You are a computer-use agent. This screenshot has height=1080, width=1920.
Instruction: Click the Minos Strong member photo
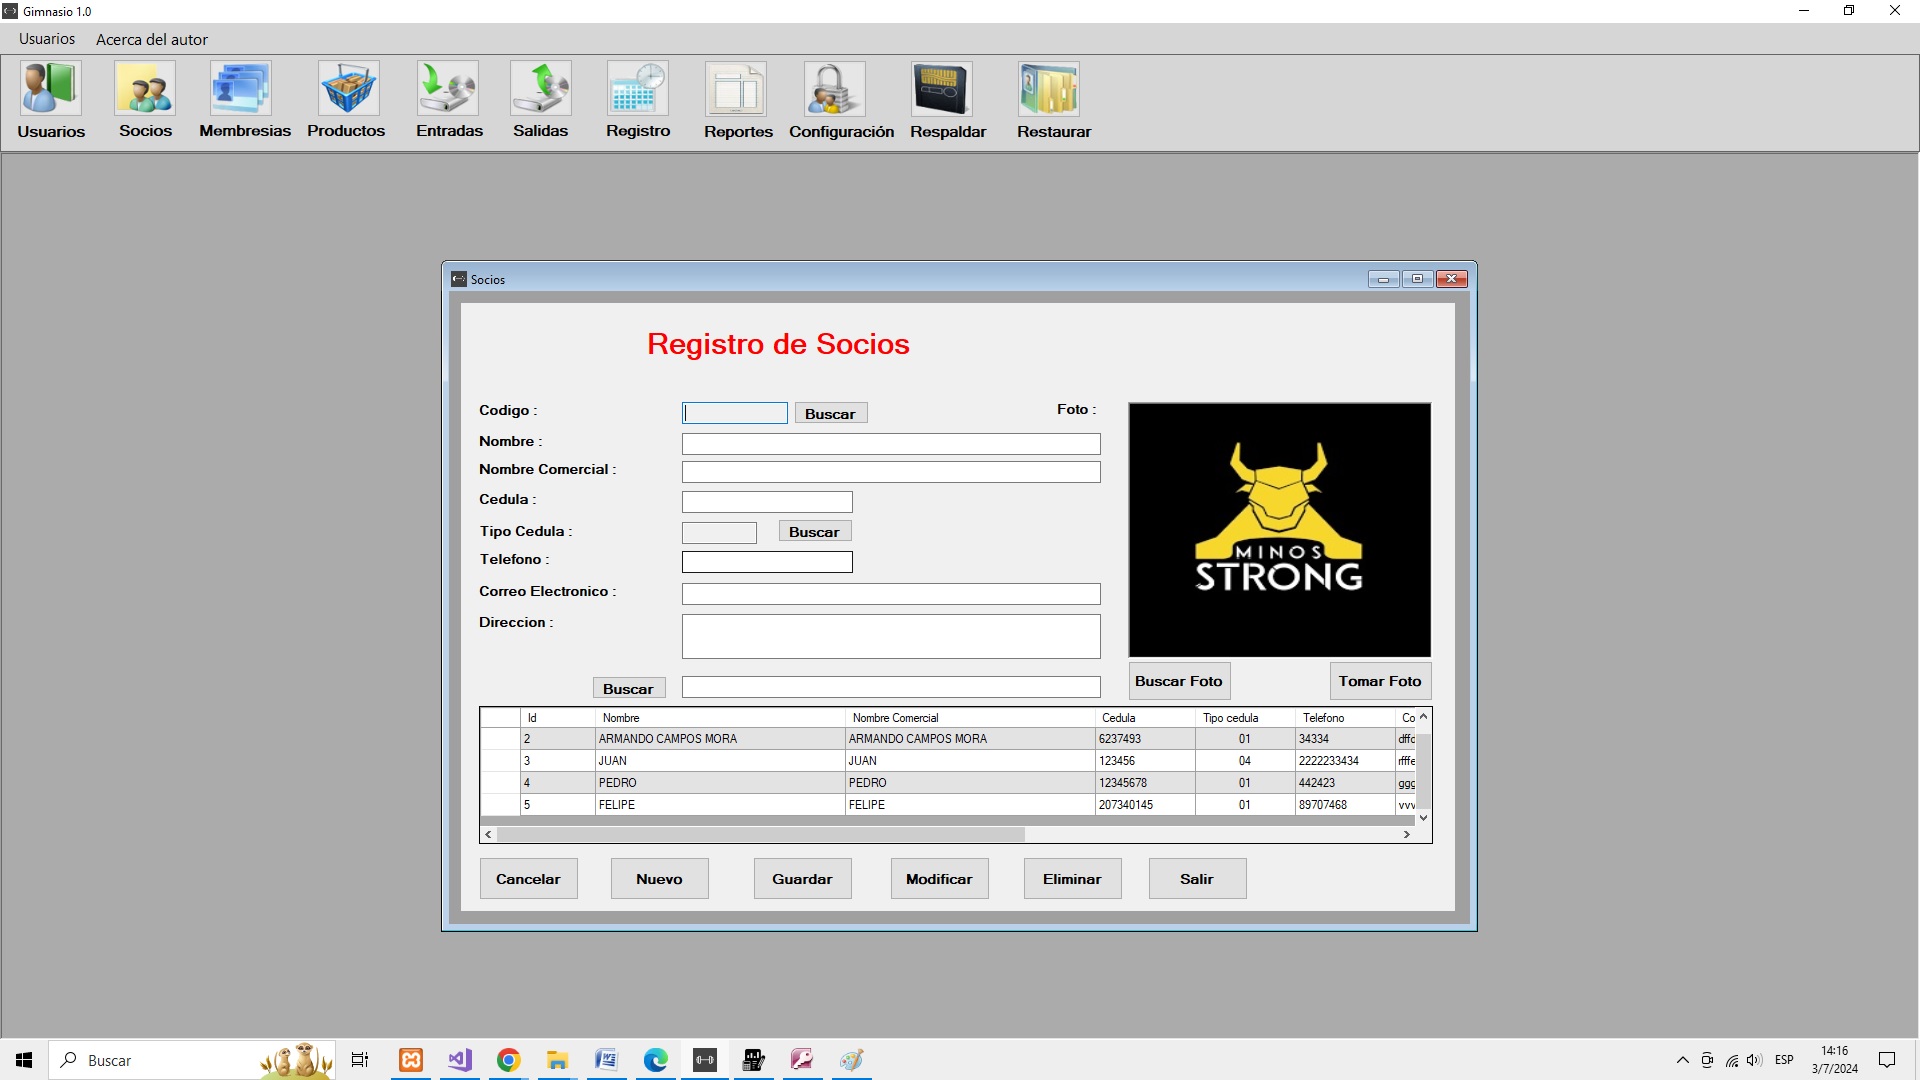[x=1279, y=530]
